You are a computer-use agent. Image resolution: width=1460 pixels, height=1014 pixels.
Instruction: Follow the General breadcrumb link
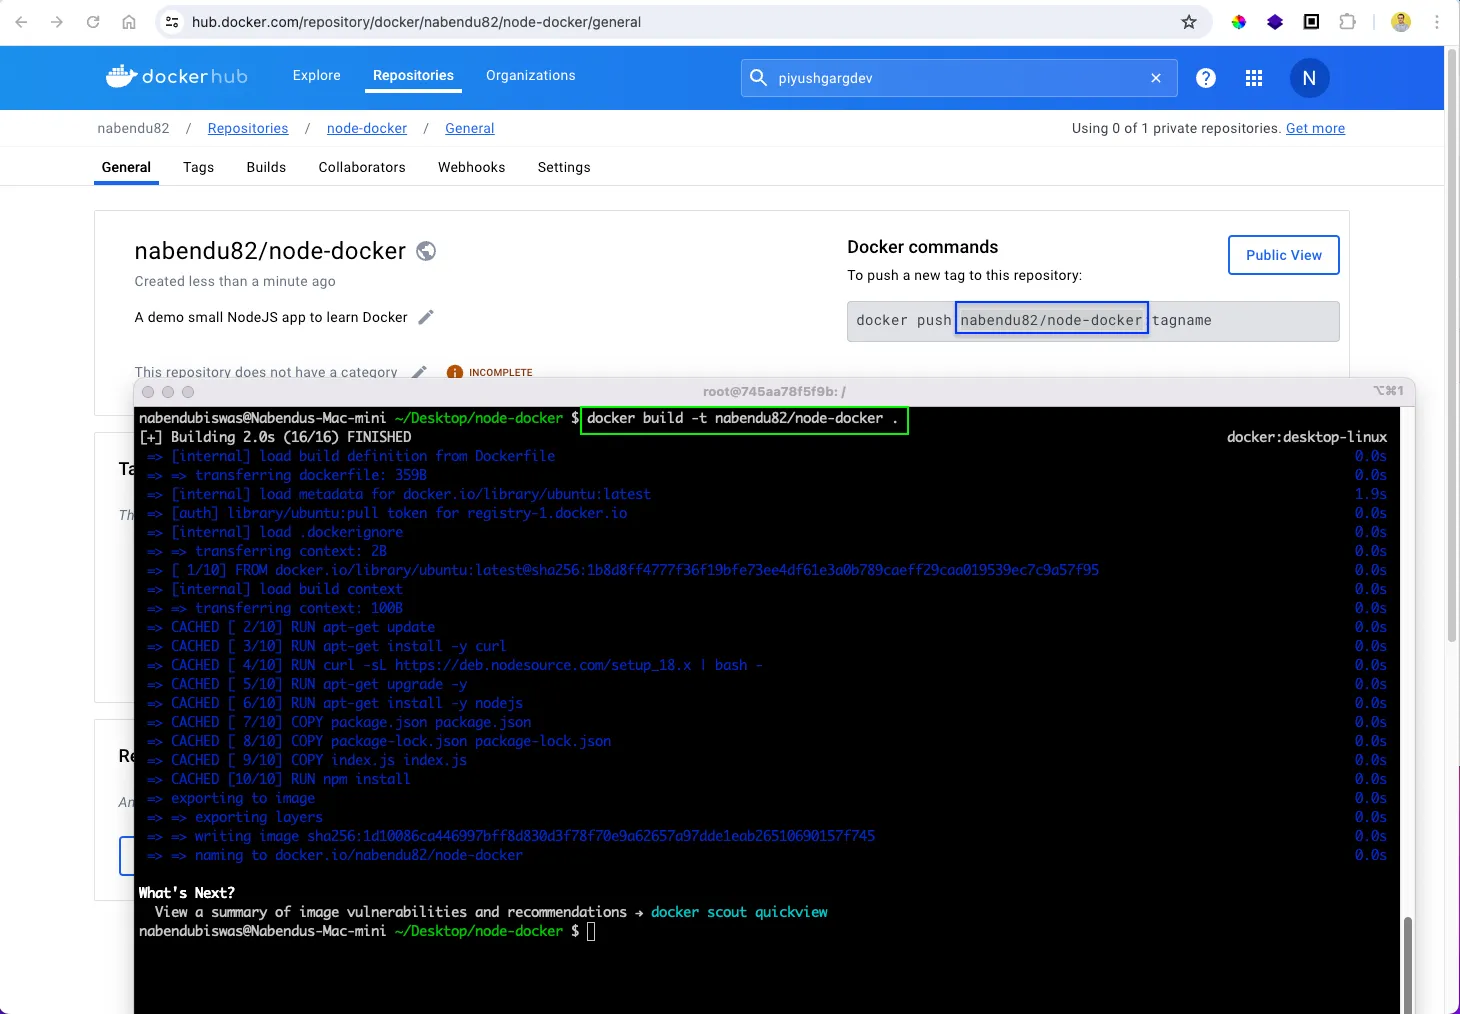click(470, 128)
